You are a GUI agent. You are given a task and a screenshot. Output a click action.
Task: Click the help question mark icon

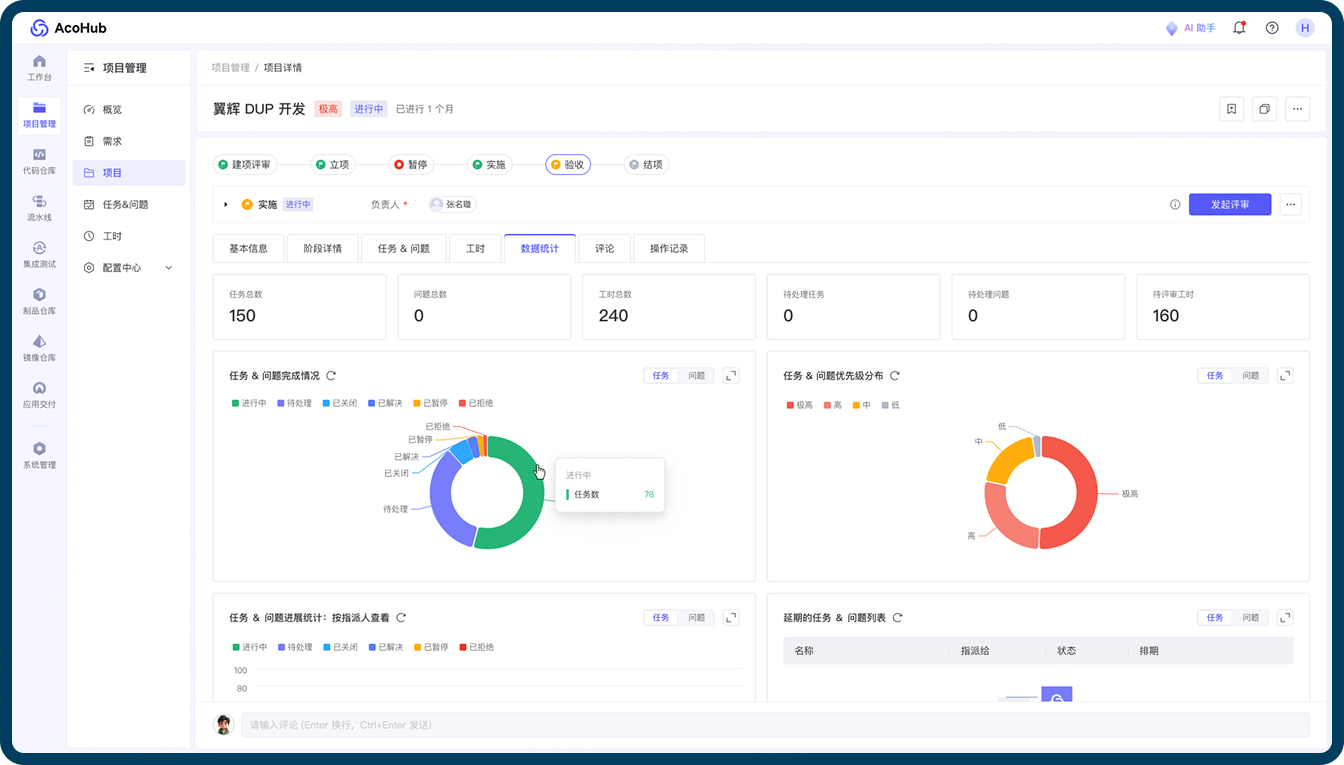coord(1272,28)
